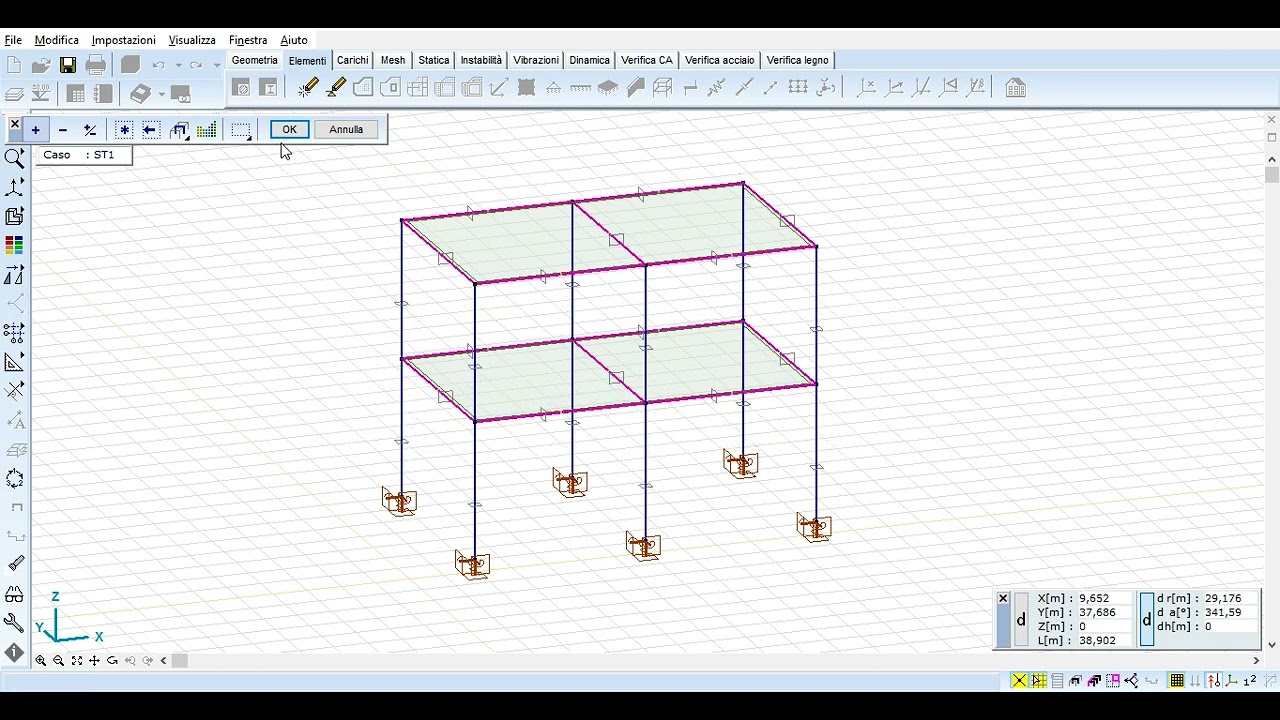Cancel the selection with Annulla

click(x=346, y=129)
